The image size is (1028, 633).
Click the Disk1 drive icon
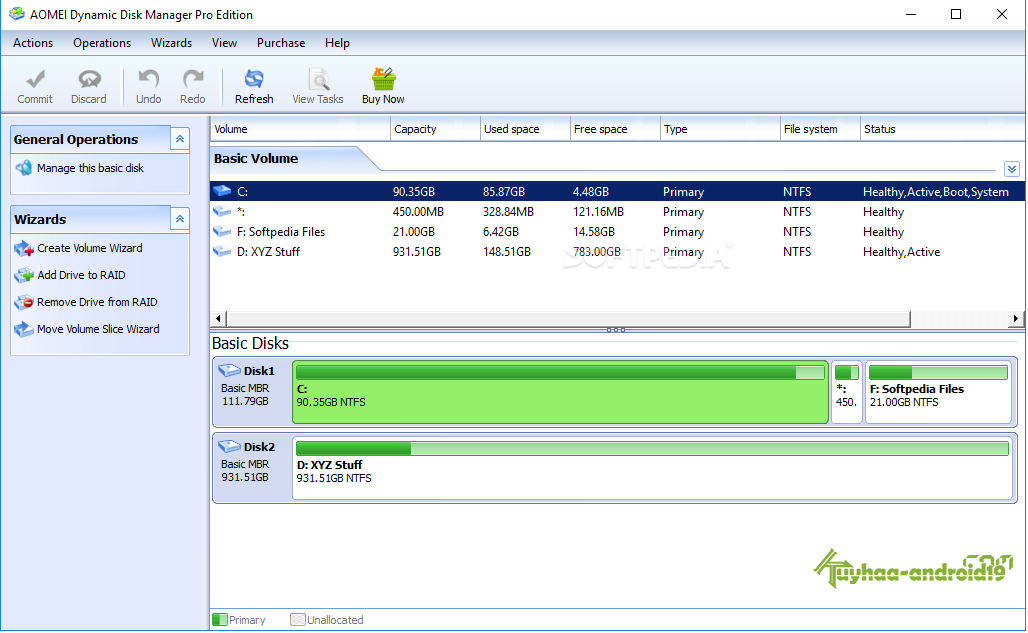229,371
